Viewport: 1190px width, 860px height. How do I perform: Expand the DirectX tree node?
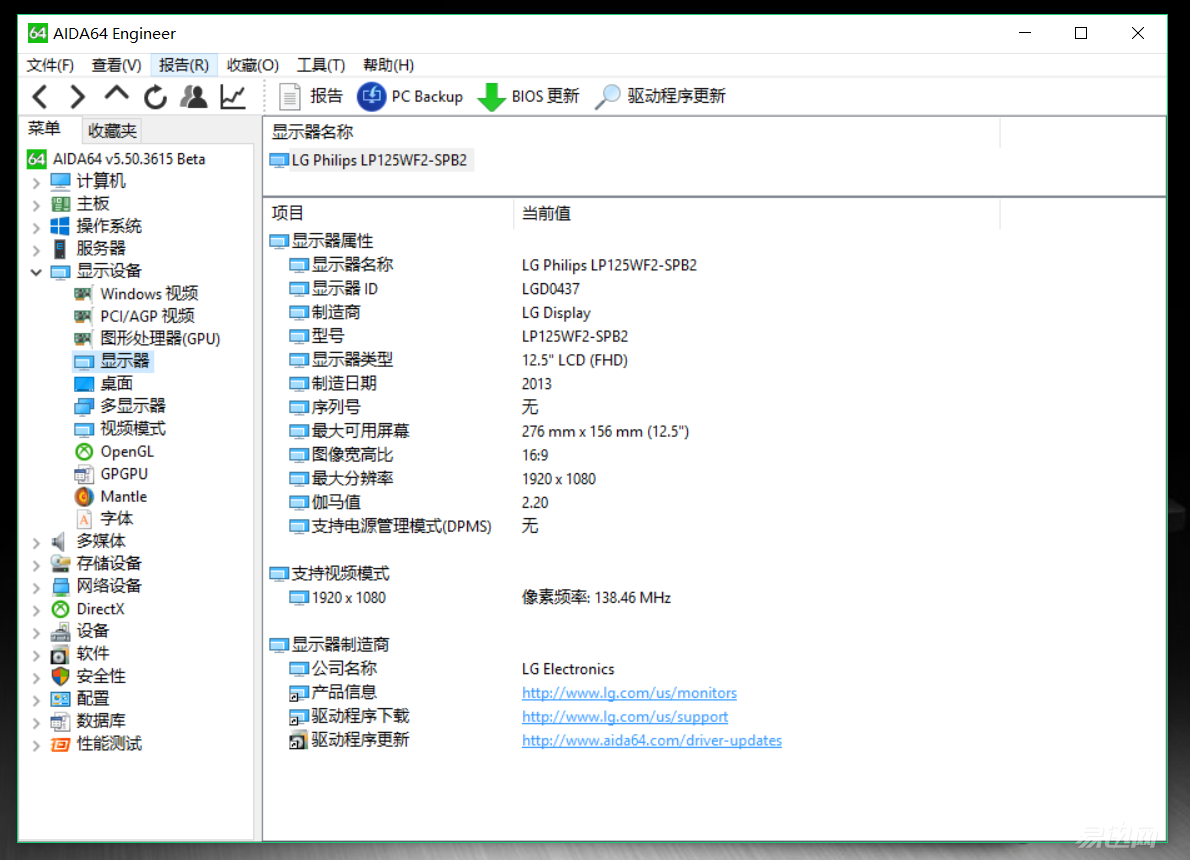36,610
